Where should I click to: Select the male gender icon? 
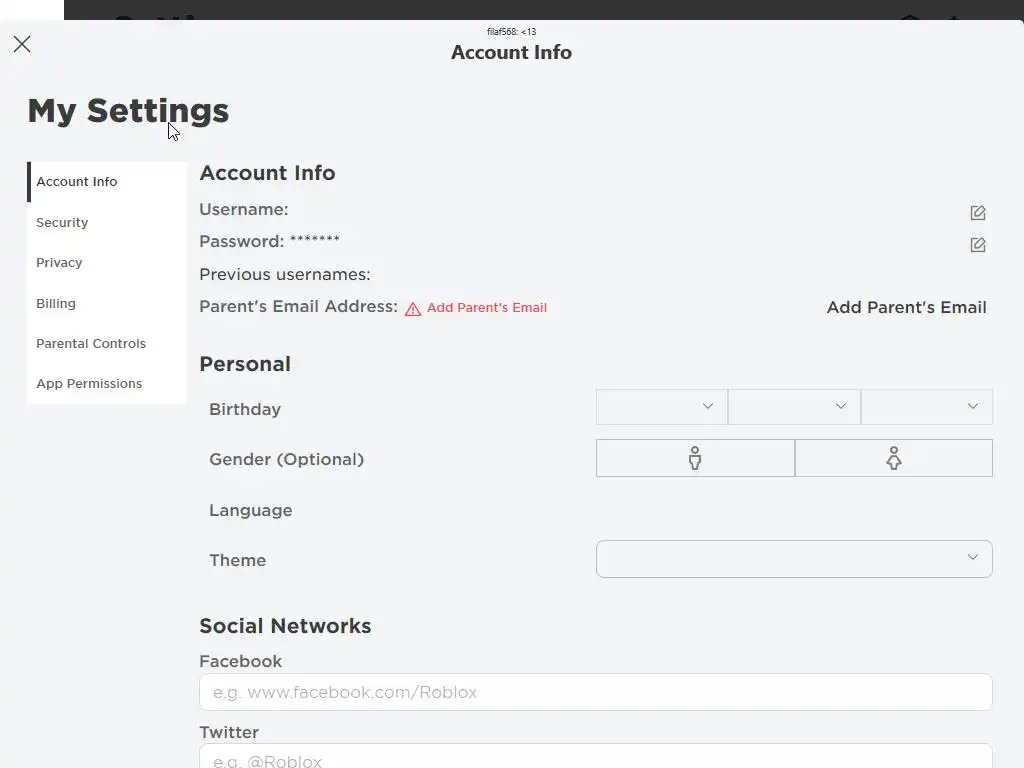(x=695, y=458)
